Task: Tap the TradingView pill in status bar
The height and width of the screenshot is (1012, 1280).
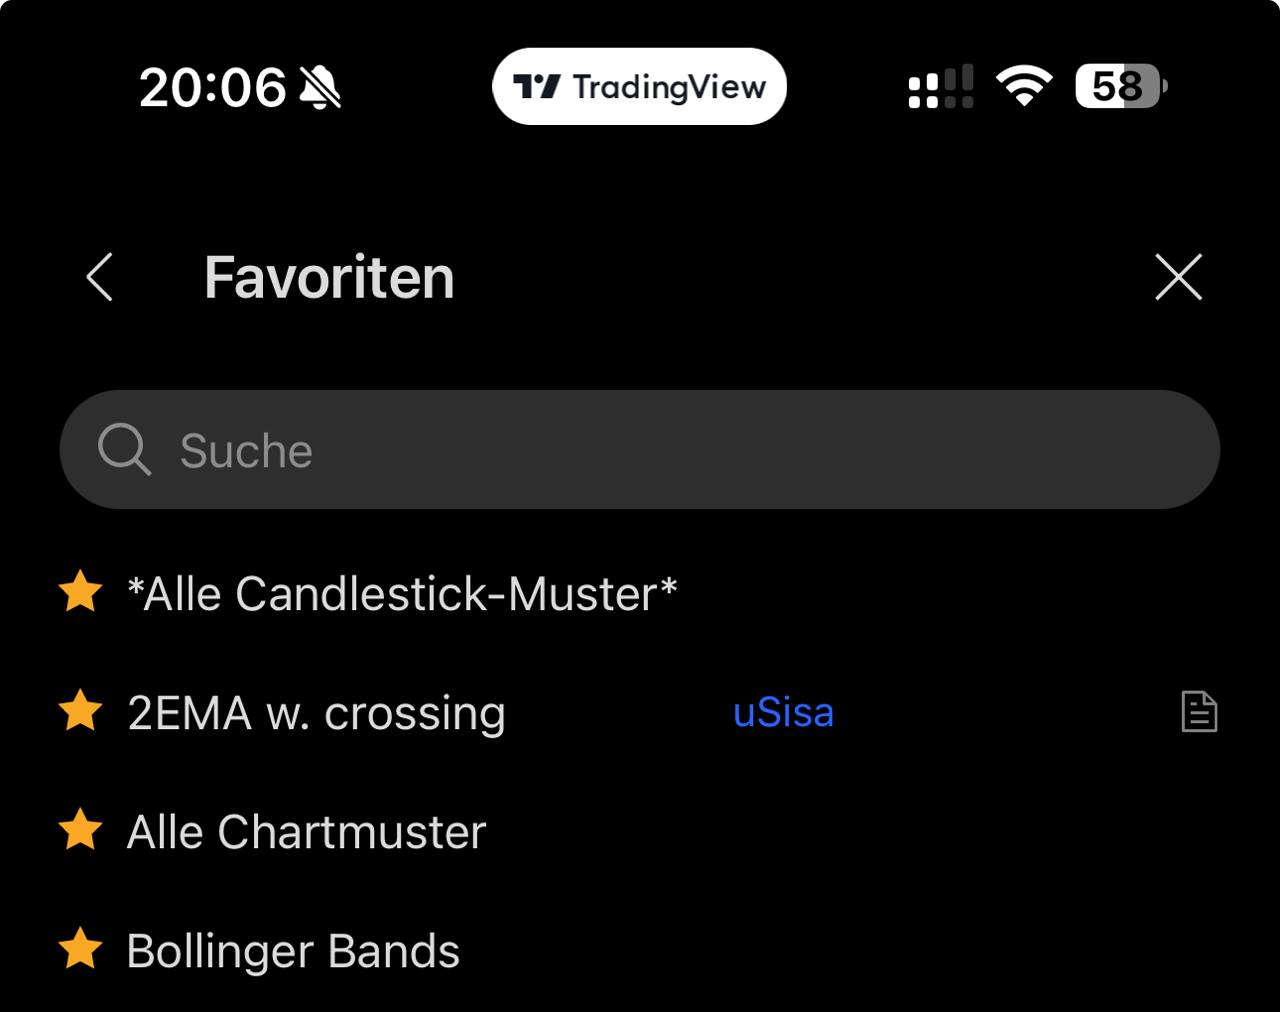Action: (639, 87)
